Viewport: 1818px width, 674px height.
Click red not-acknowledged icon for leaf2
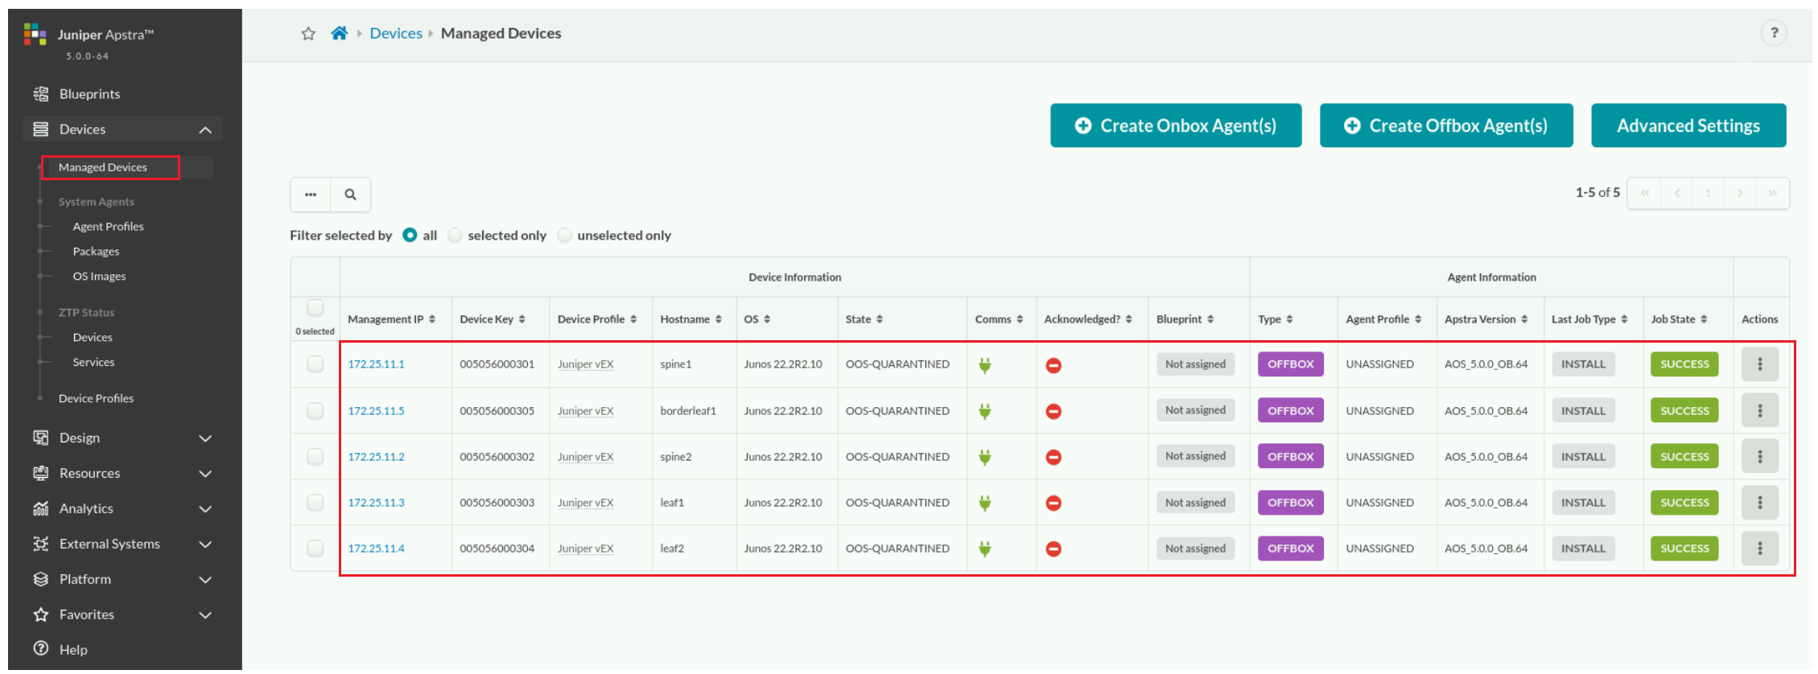click(x=1053, y=549)
